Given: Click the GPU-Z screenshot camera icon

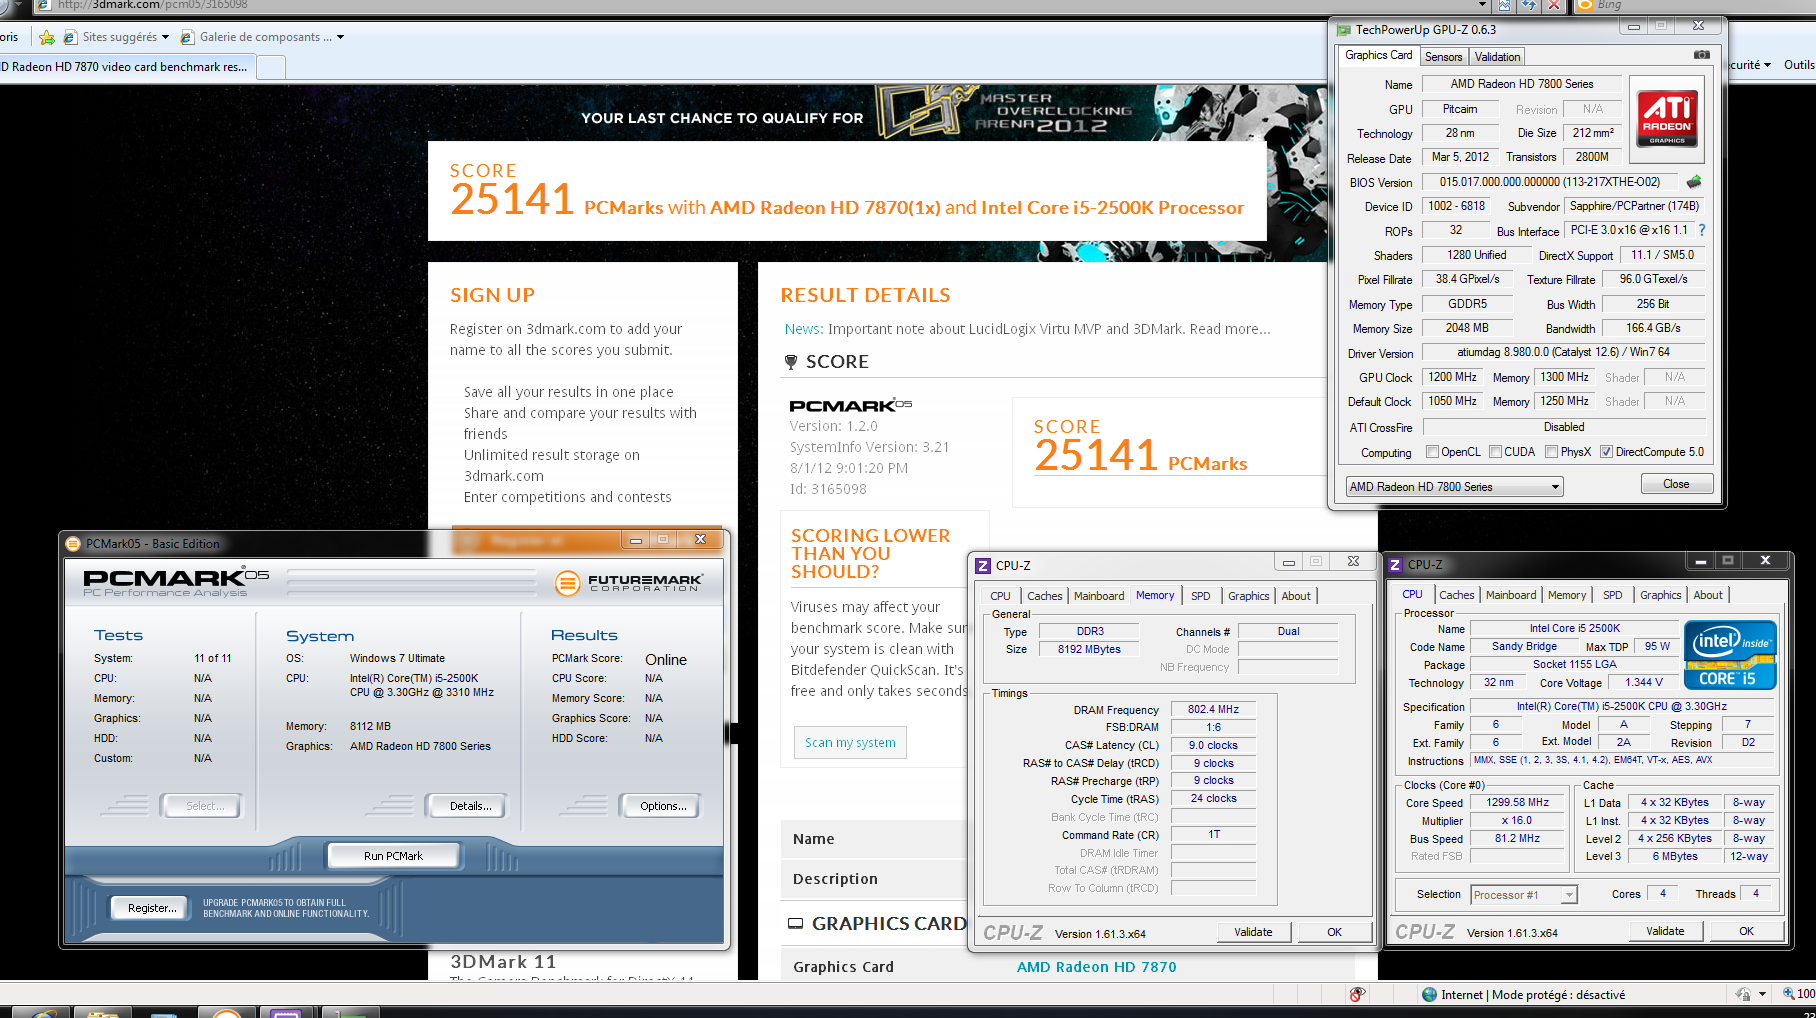Looking at the screenshot, I should [x=1701, y=55].
